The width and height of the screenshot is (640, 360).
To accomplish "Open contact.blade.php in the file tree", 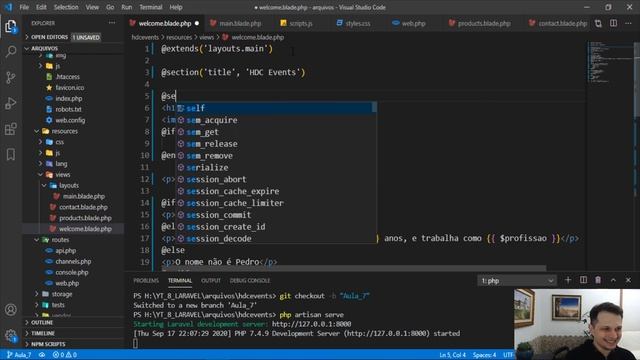I will 83,207.
